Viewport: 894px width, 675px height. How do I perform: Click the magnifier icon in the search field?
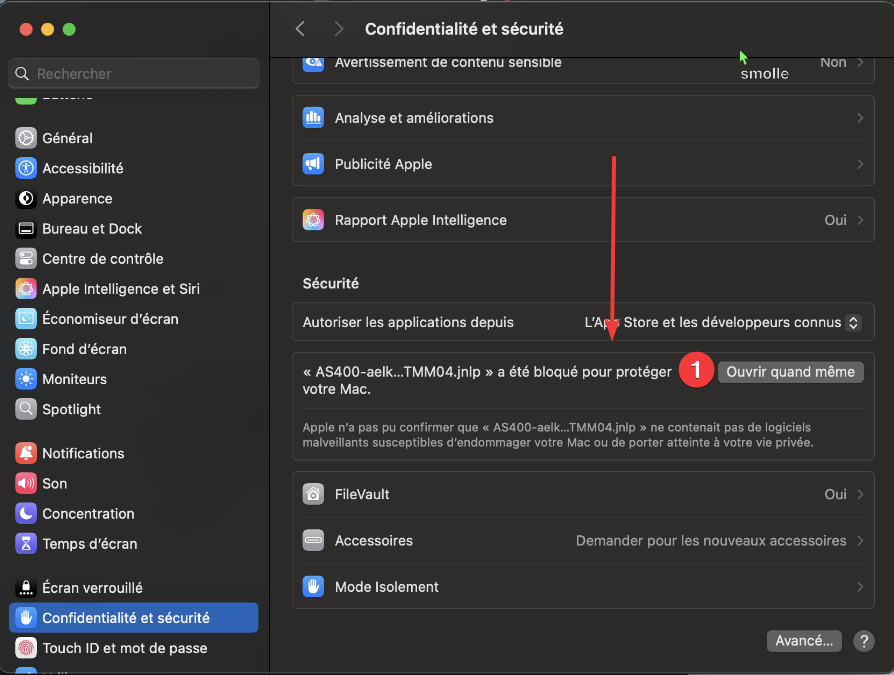point(22,74)
